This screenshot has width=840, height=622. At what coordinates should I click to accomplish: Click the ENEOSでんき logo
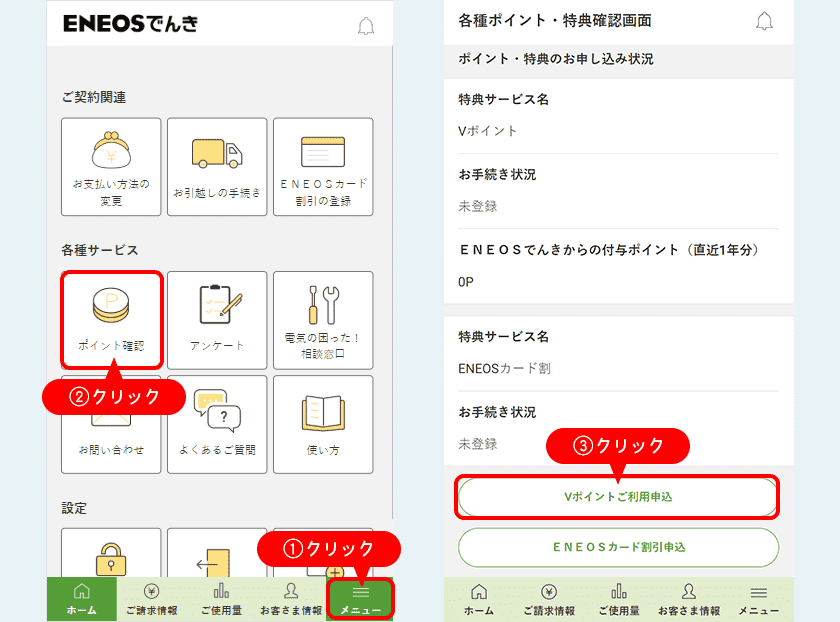[x=130, y=24]
